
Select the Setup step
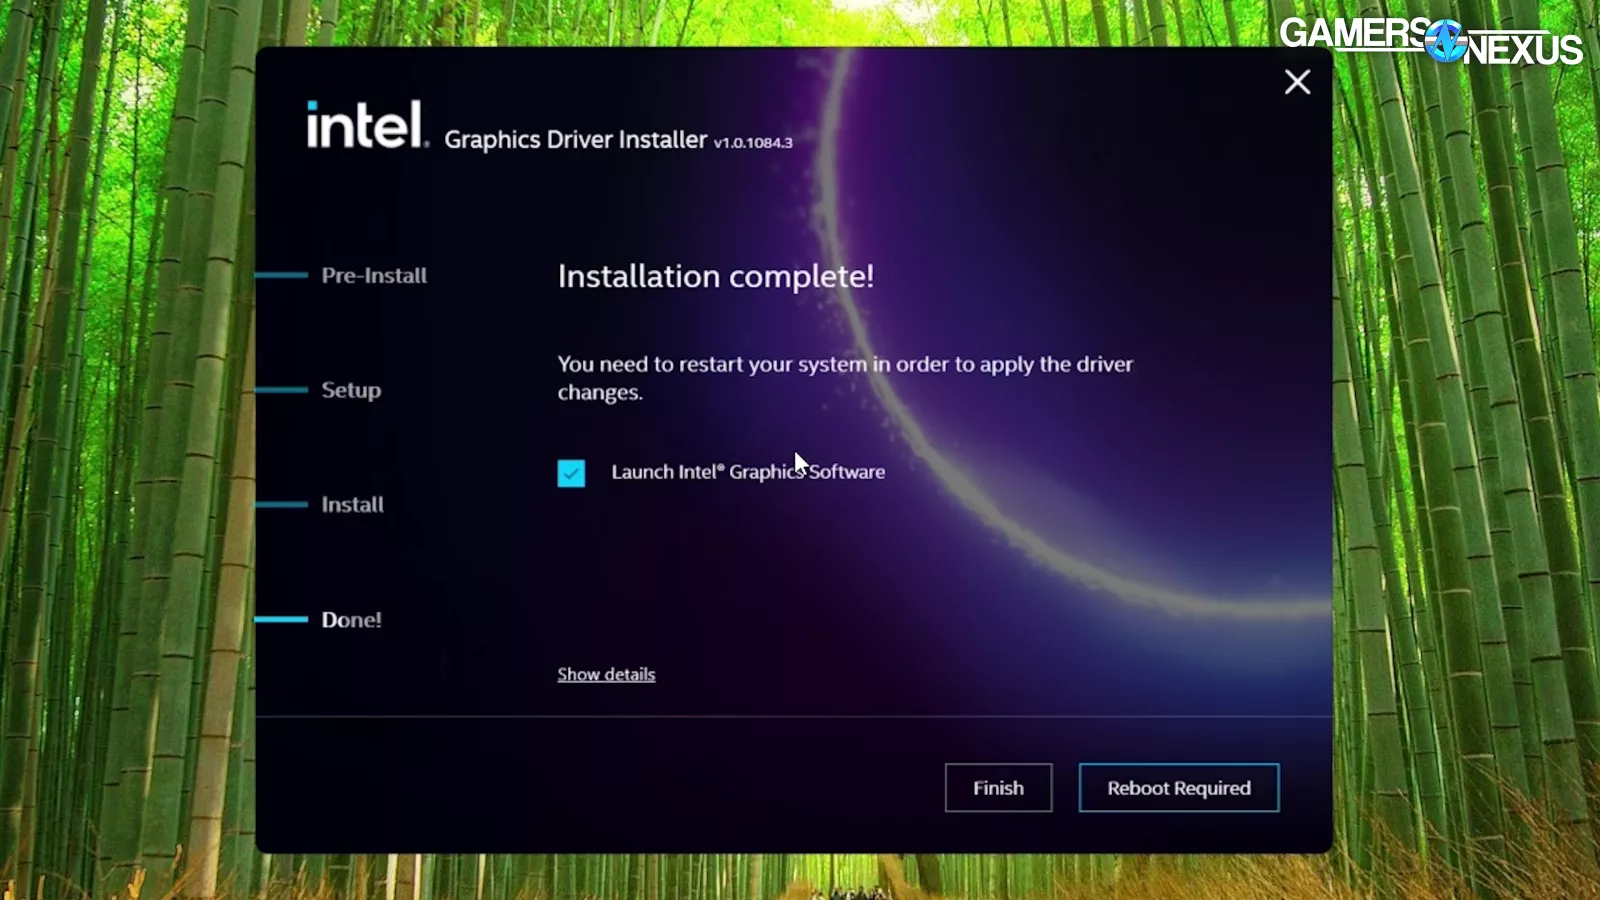pyautogui.click(x=349, y=390)
